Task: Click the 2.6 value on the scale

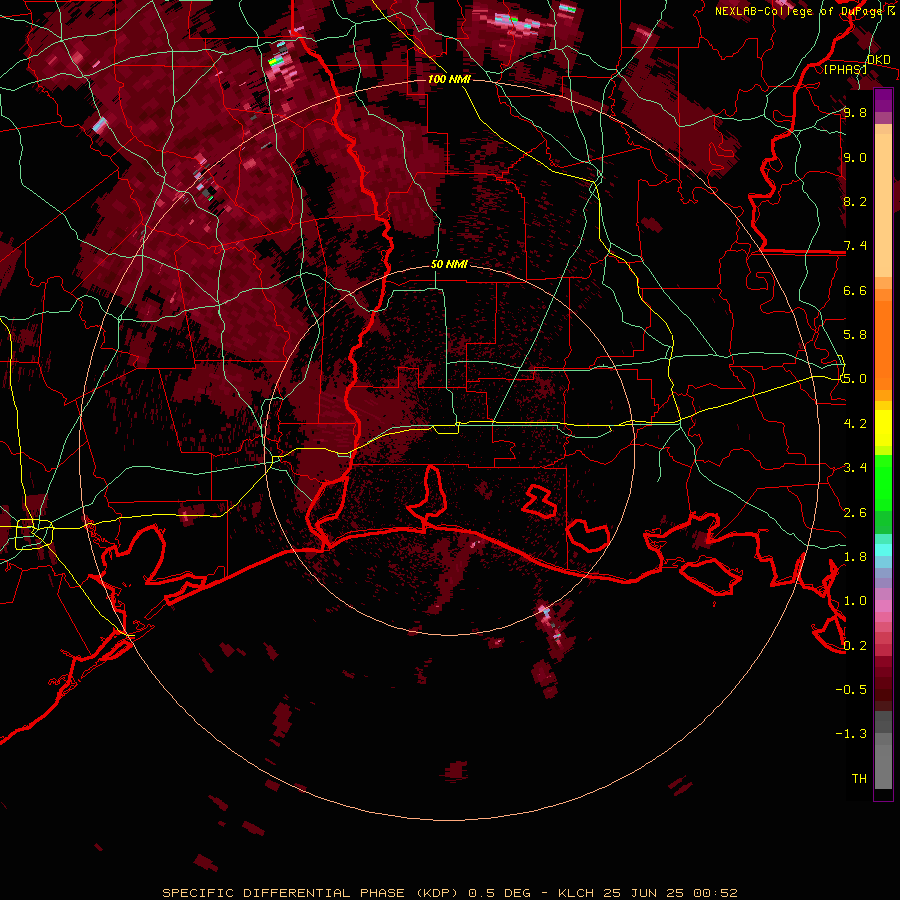Action: pos(855,513)
